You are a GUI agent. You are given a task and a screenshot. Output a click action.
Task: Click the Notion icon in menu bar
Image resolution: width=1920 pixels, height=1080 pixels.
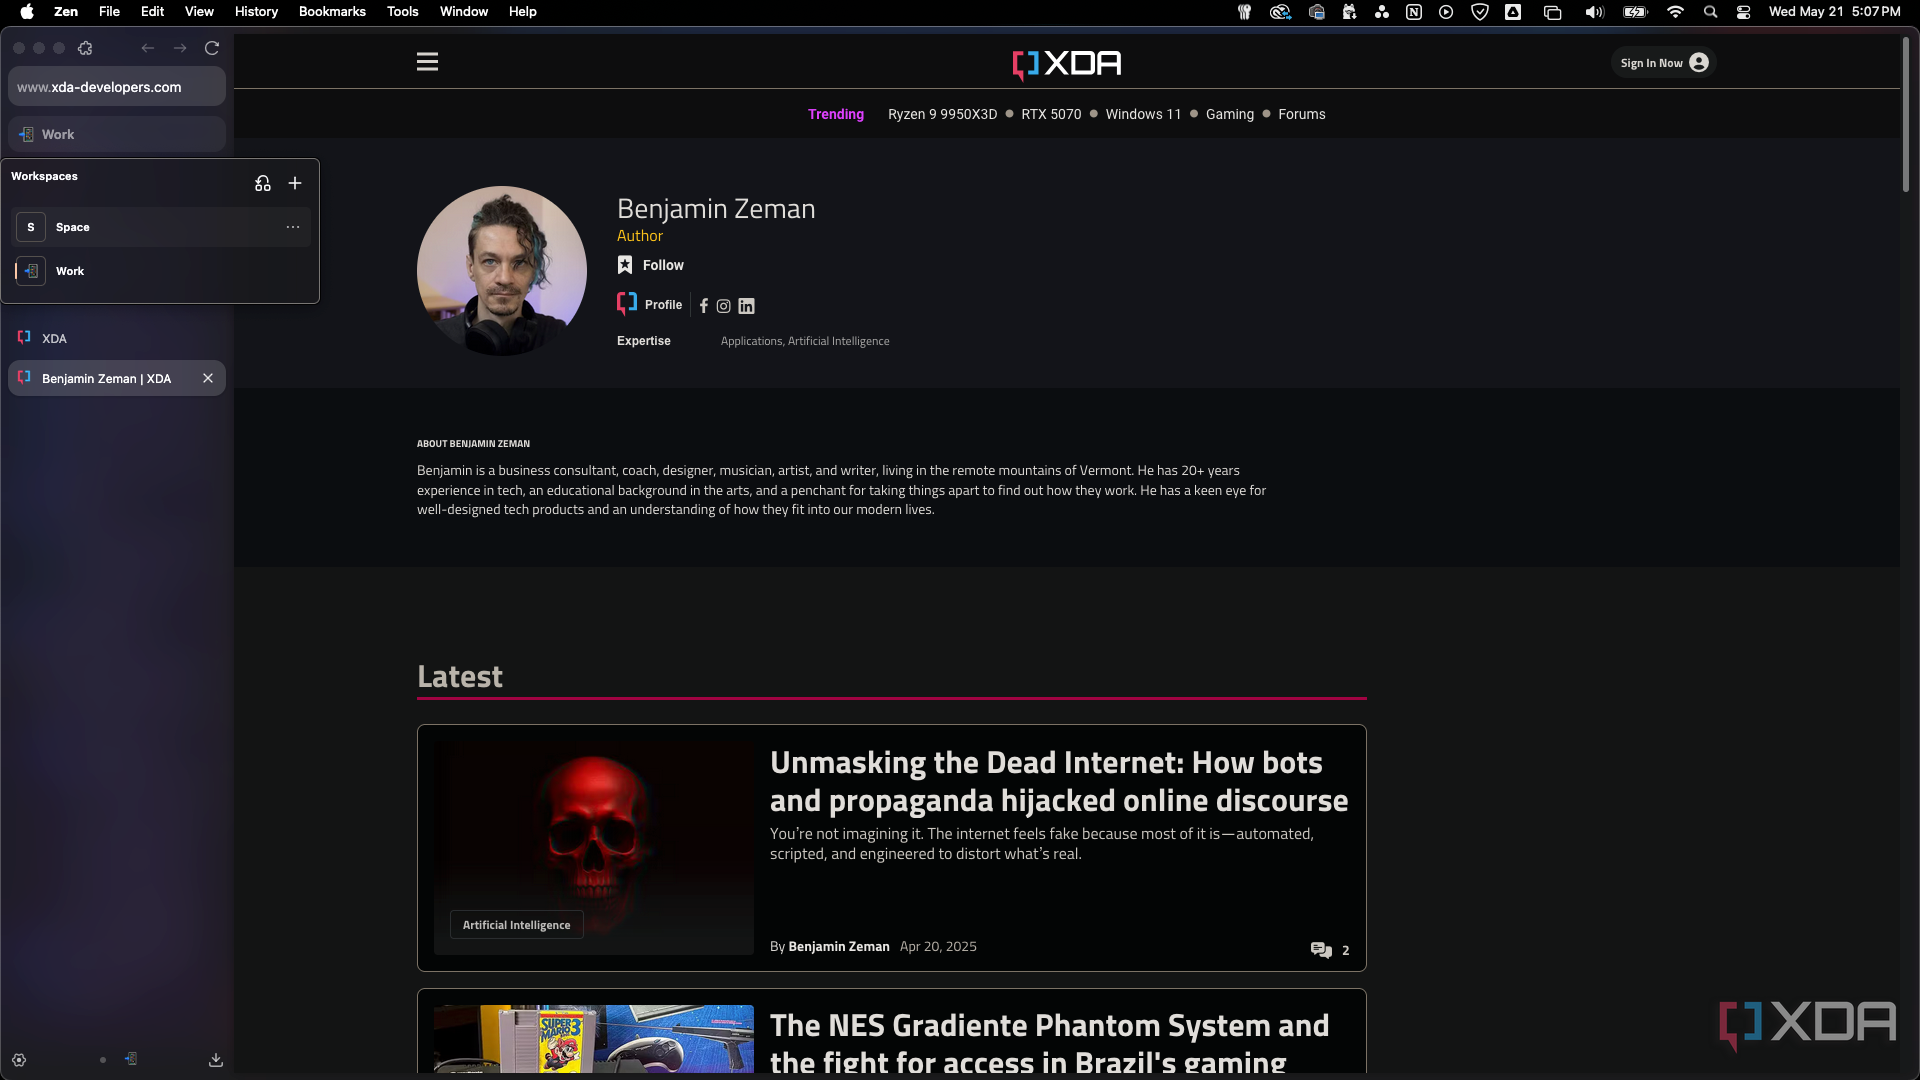click(1414, 12)
